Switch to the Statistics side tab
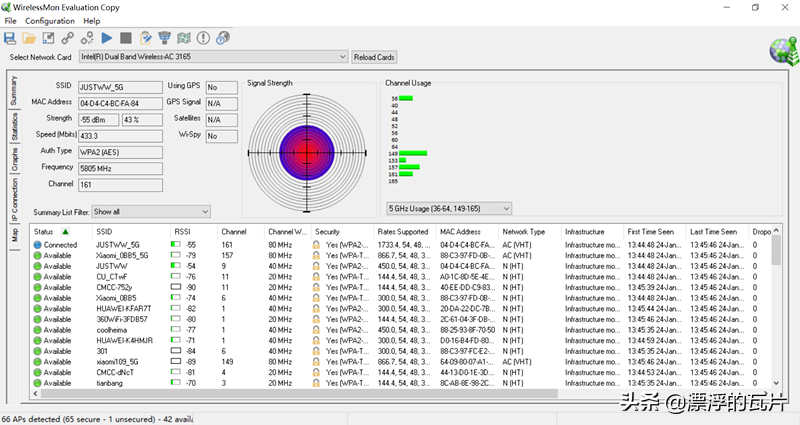This screenshot has height=425, width=800. (14, 126)
